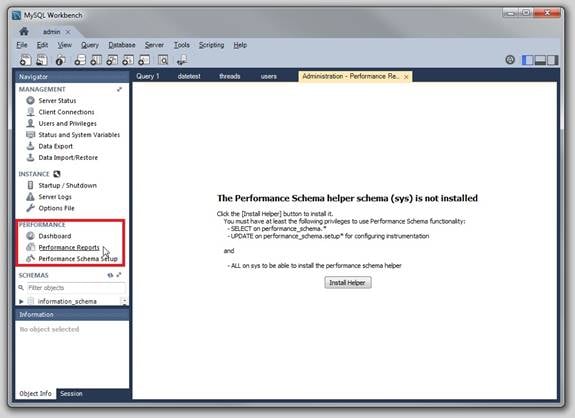Open the Tools menu
575x418 pixels.
point(182,45)
